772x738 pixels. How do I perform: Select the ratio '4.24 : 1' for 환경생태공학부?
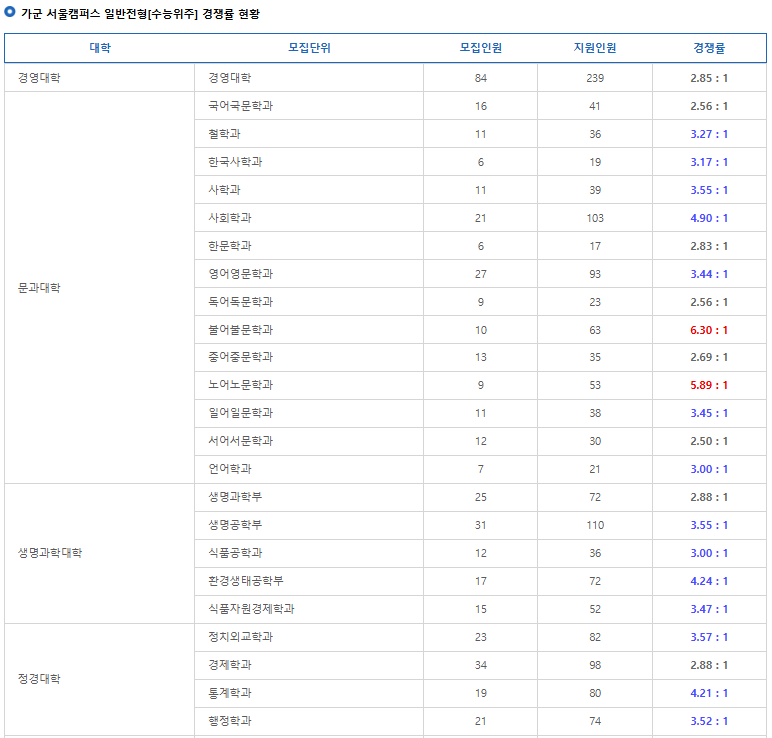point(709,581)
